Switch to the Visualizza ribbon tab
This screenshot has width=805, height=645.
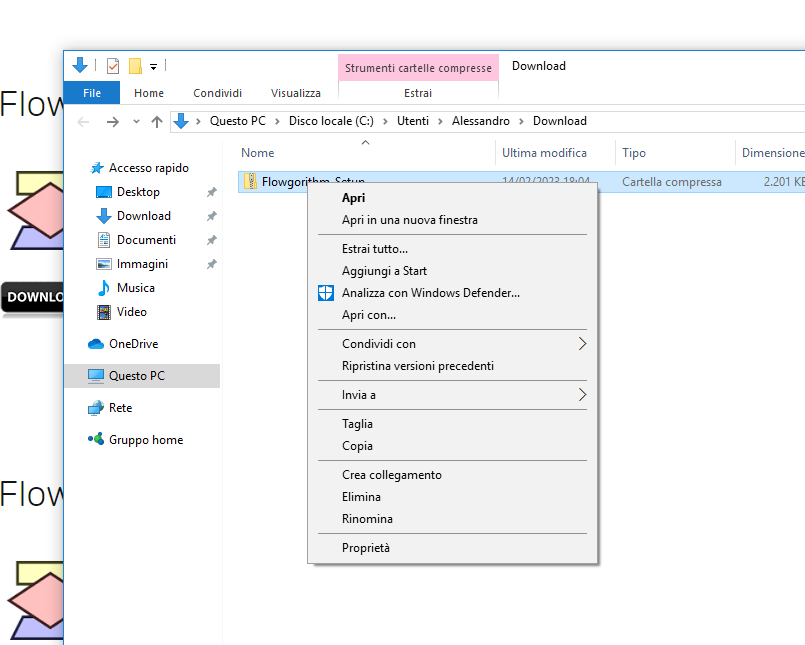[x=296, y=93]
